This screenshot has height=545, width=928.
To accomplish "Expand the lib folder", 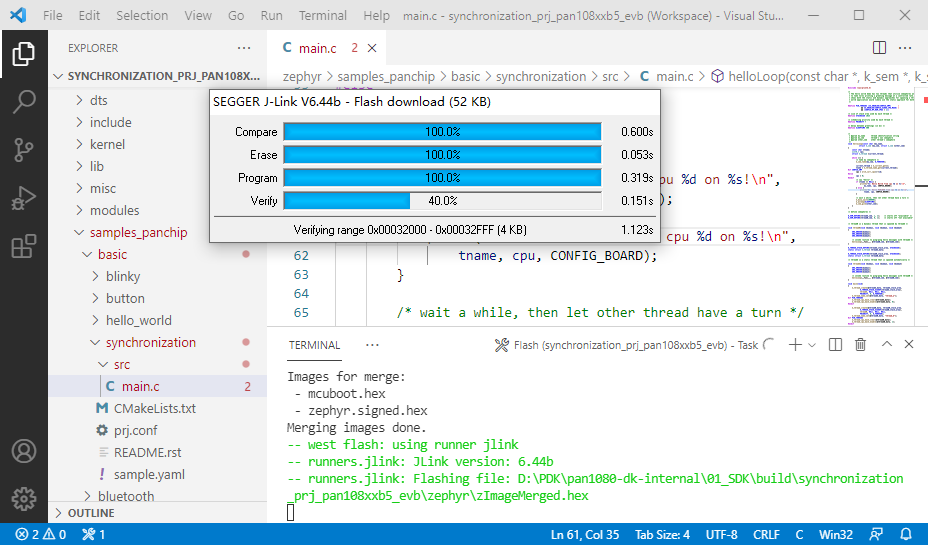I will pyautogui.click(x=157, y=166).
